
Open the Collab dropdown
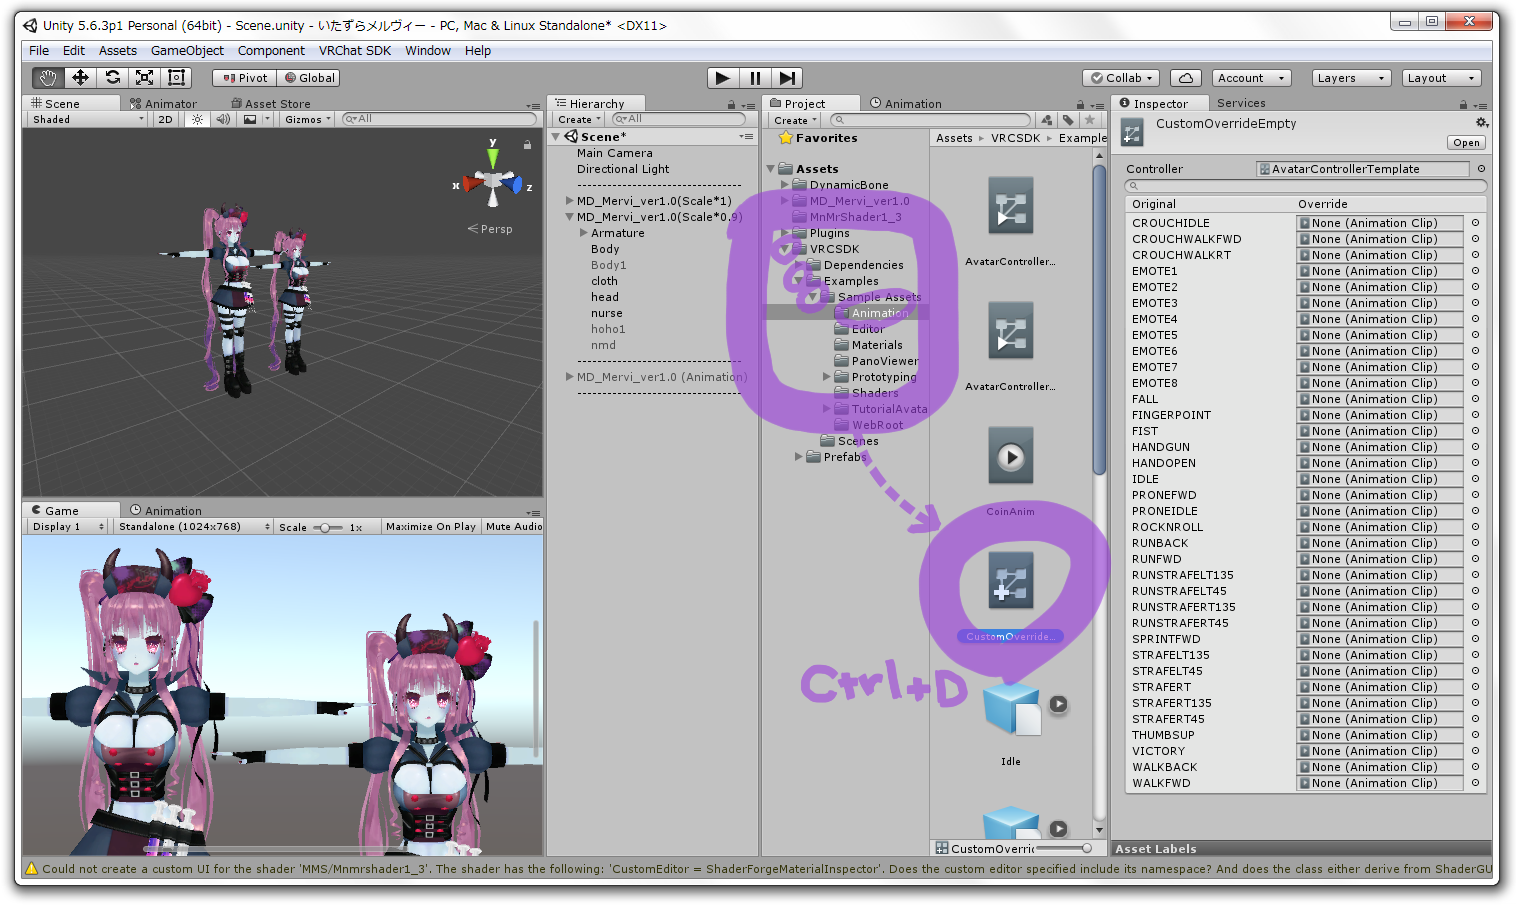click(1121, 78)
